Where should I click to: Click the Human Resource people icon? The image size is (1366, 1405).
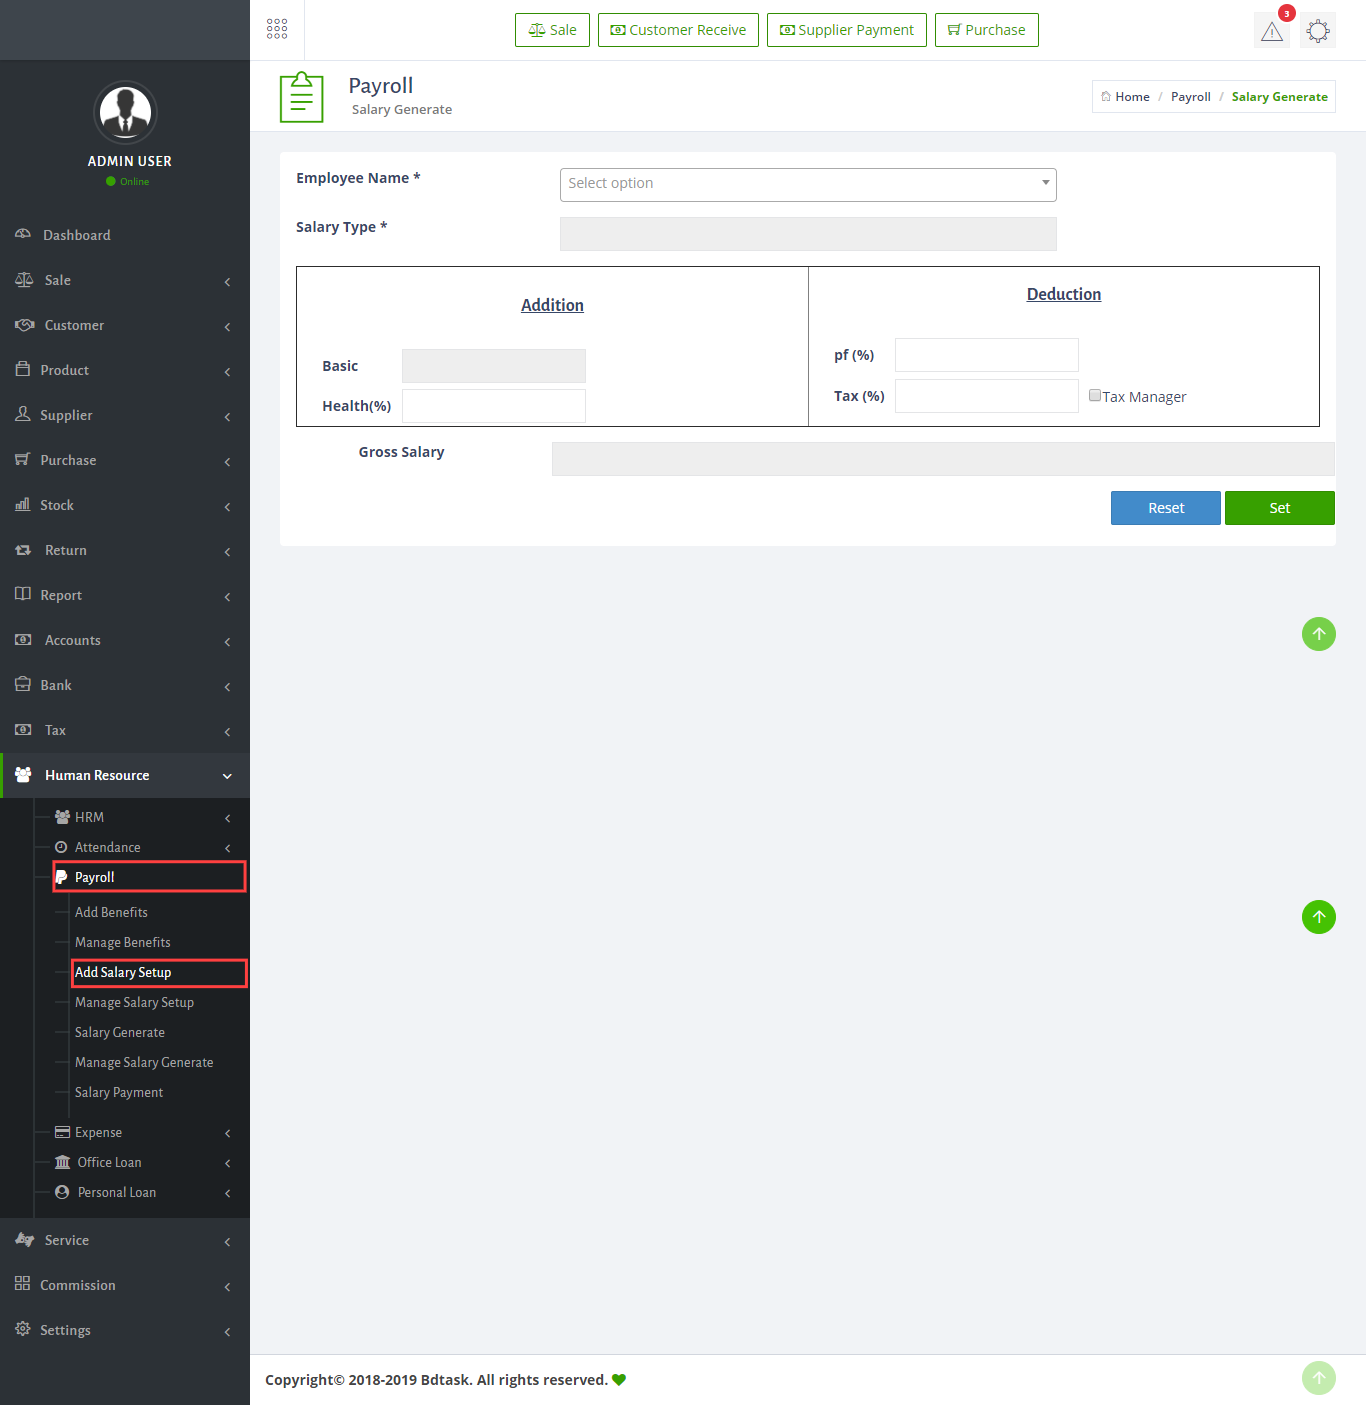[x=23, y=775]
